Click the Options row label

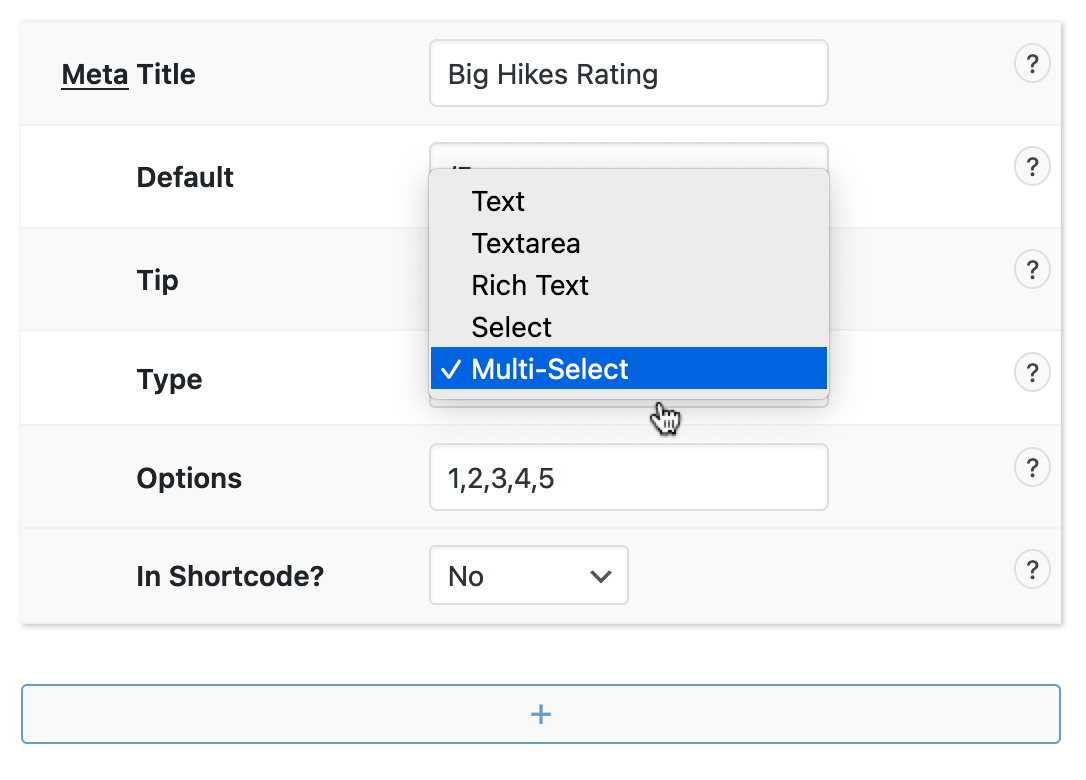click(189, 478)
